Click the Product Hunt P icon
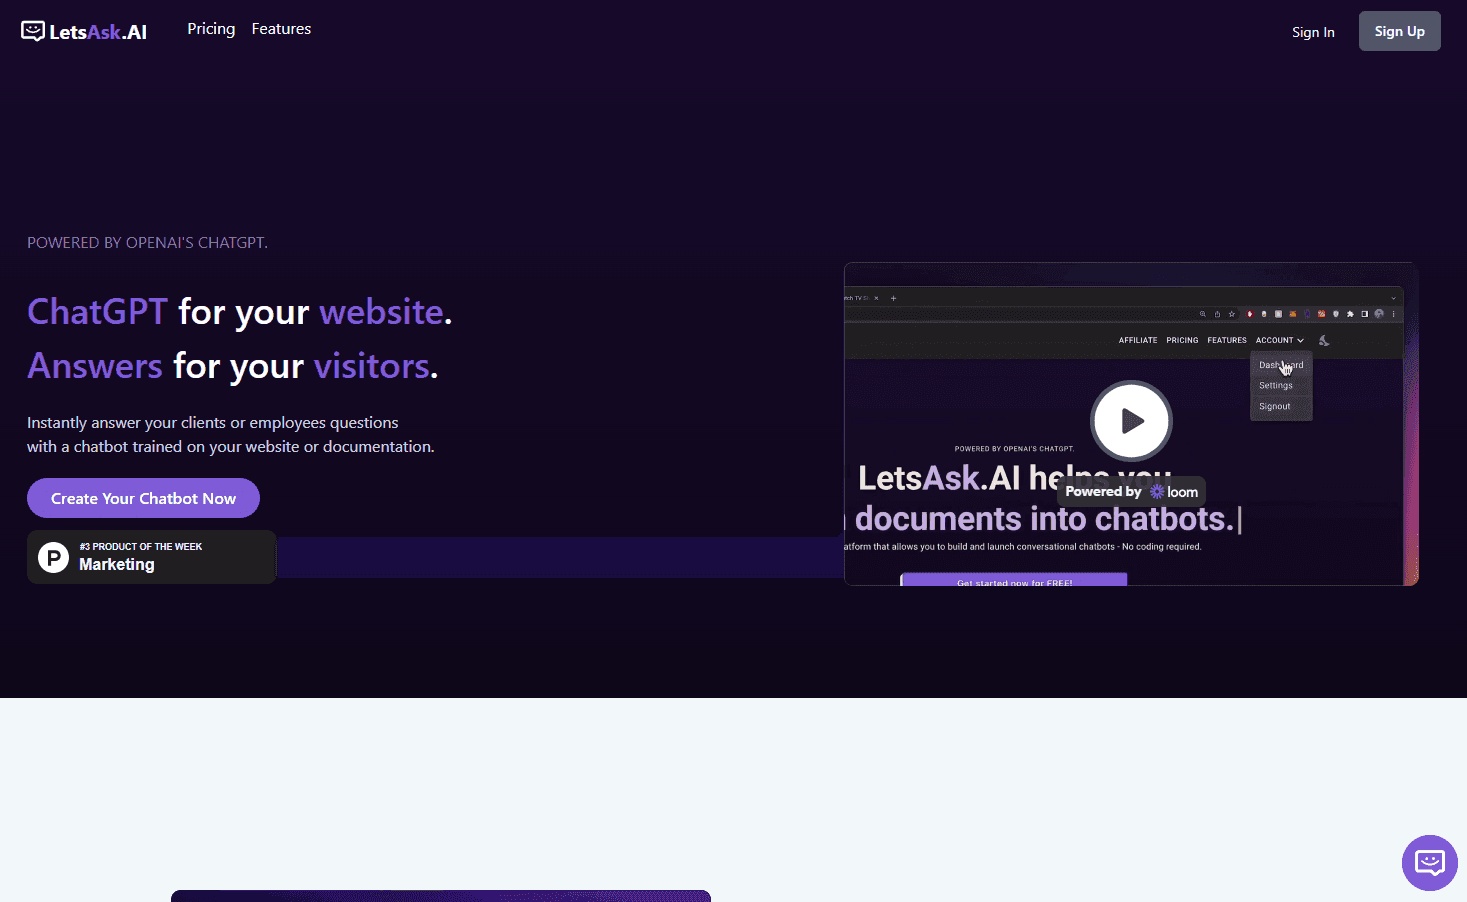This screenshot has width=1467, height=902. pos(53,557)
